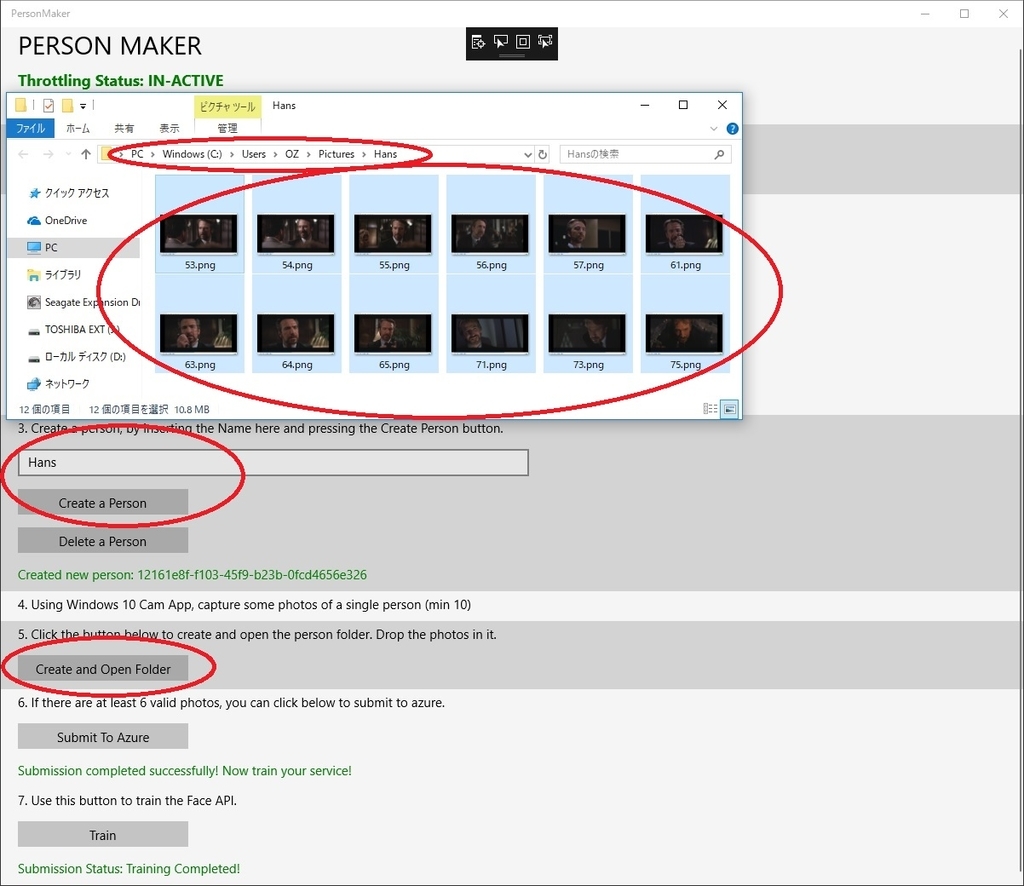Click the New Folder icon in quick access toolbar
The height and width of the screenshot is (886, 1024).
(67, 105)
